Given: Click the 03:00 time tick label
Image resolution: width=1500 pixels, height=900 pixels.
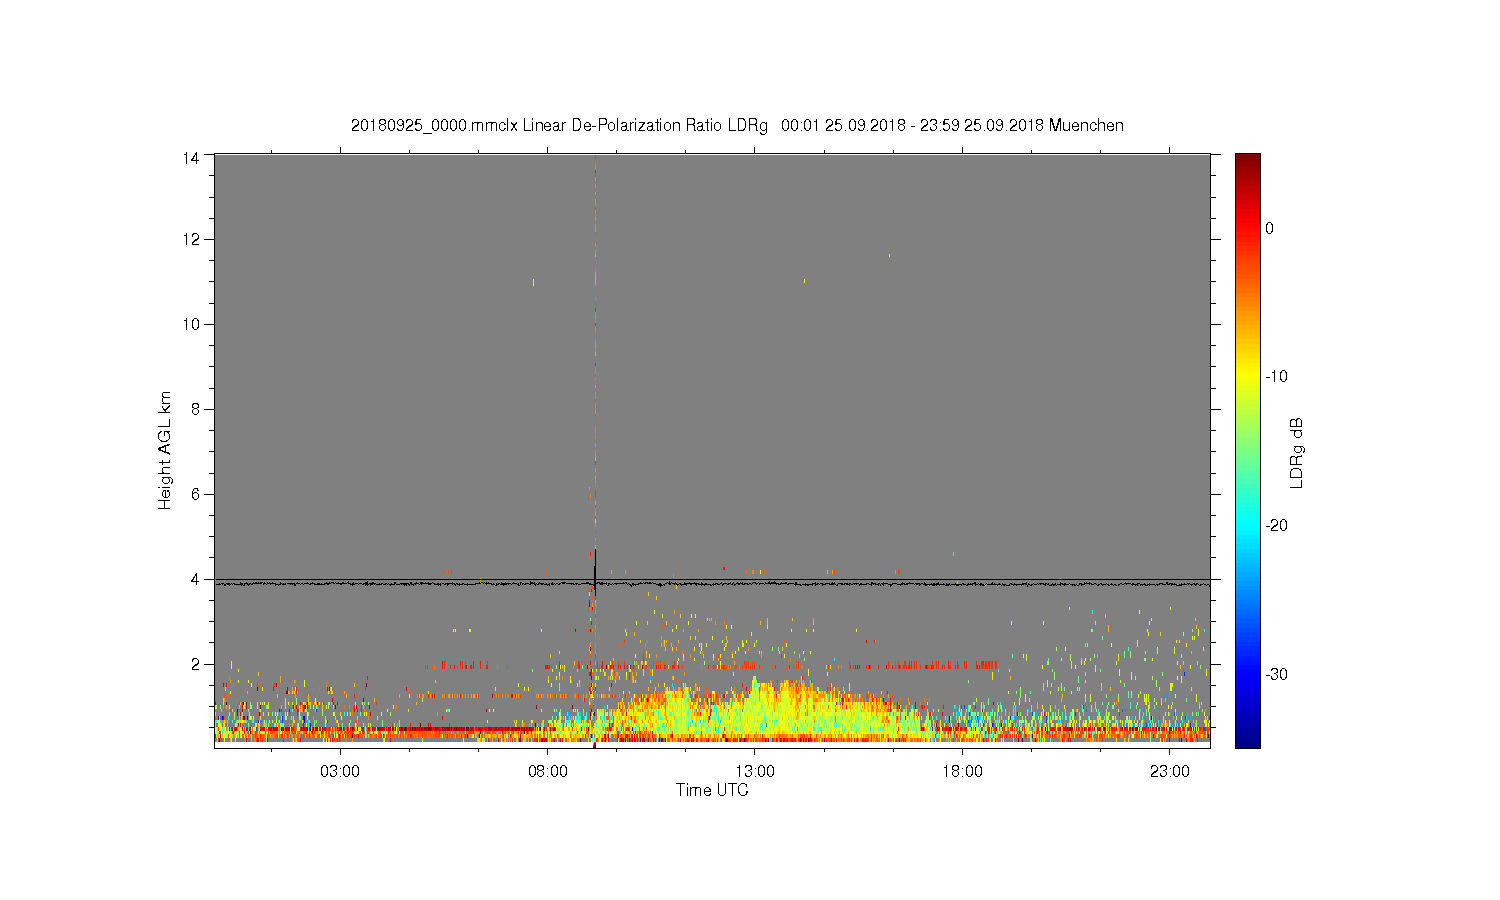Looking at the screenshot, I should [x=340, y=772].
